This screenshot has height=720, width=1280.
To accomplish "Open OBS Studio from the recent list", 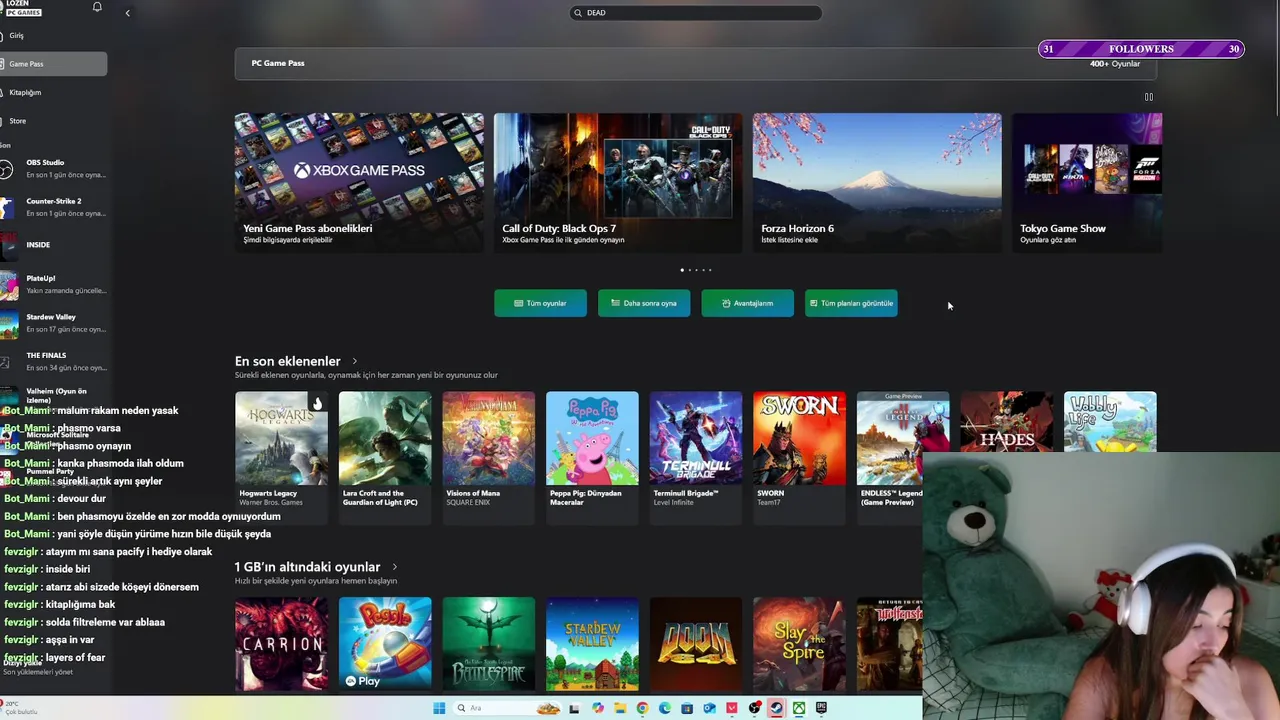I will [54, 168].
